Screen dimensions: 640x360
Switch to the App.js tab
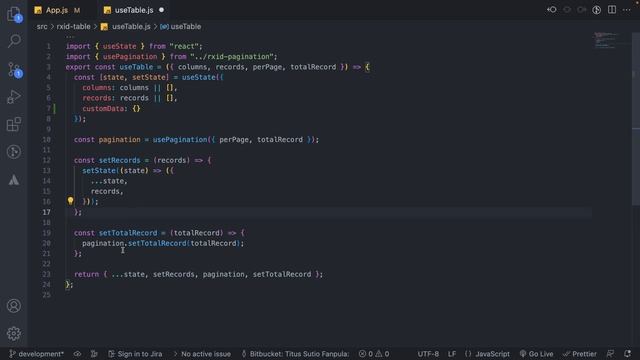57,10
